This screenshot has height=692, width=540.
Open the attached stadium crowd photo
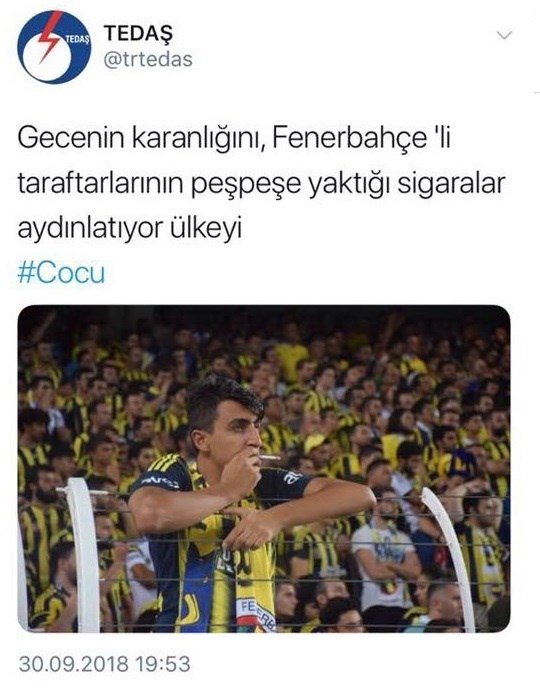[x=264, y=469]
